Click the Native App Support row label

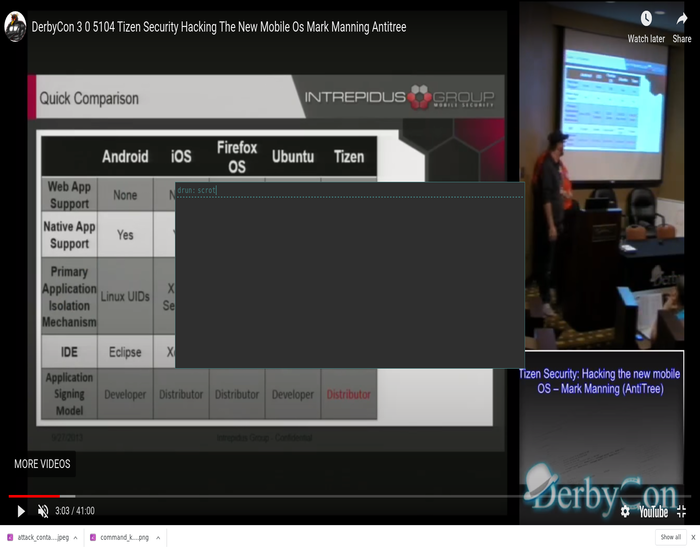click(69, 235)
